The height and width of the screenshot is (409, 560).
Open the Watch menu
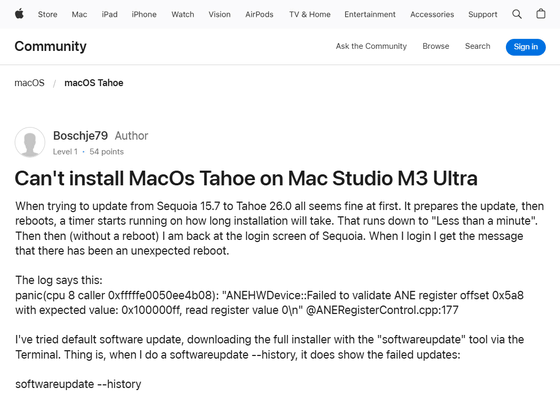(182, 15)
